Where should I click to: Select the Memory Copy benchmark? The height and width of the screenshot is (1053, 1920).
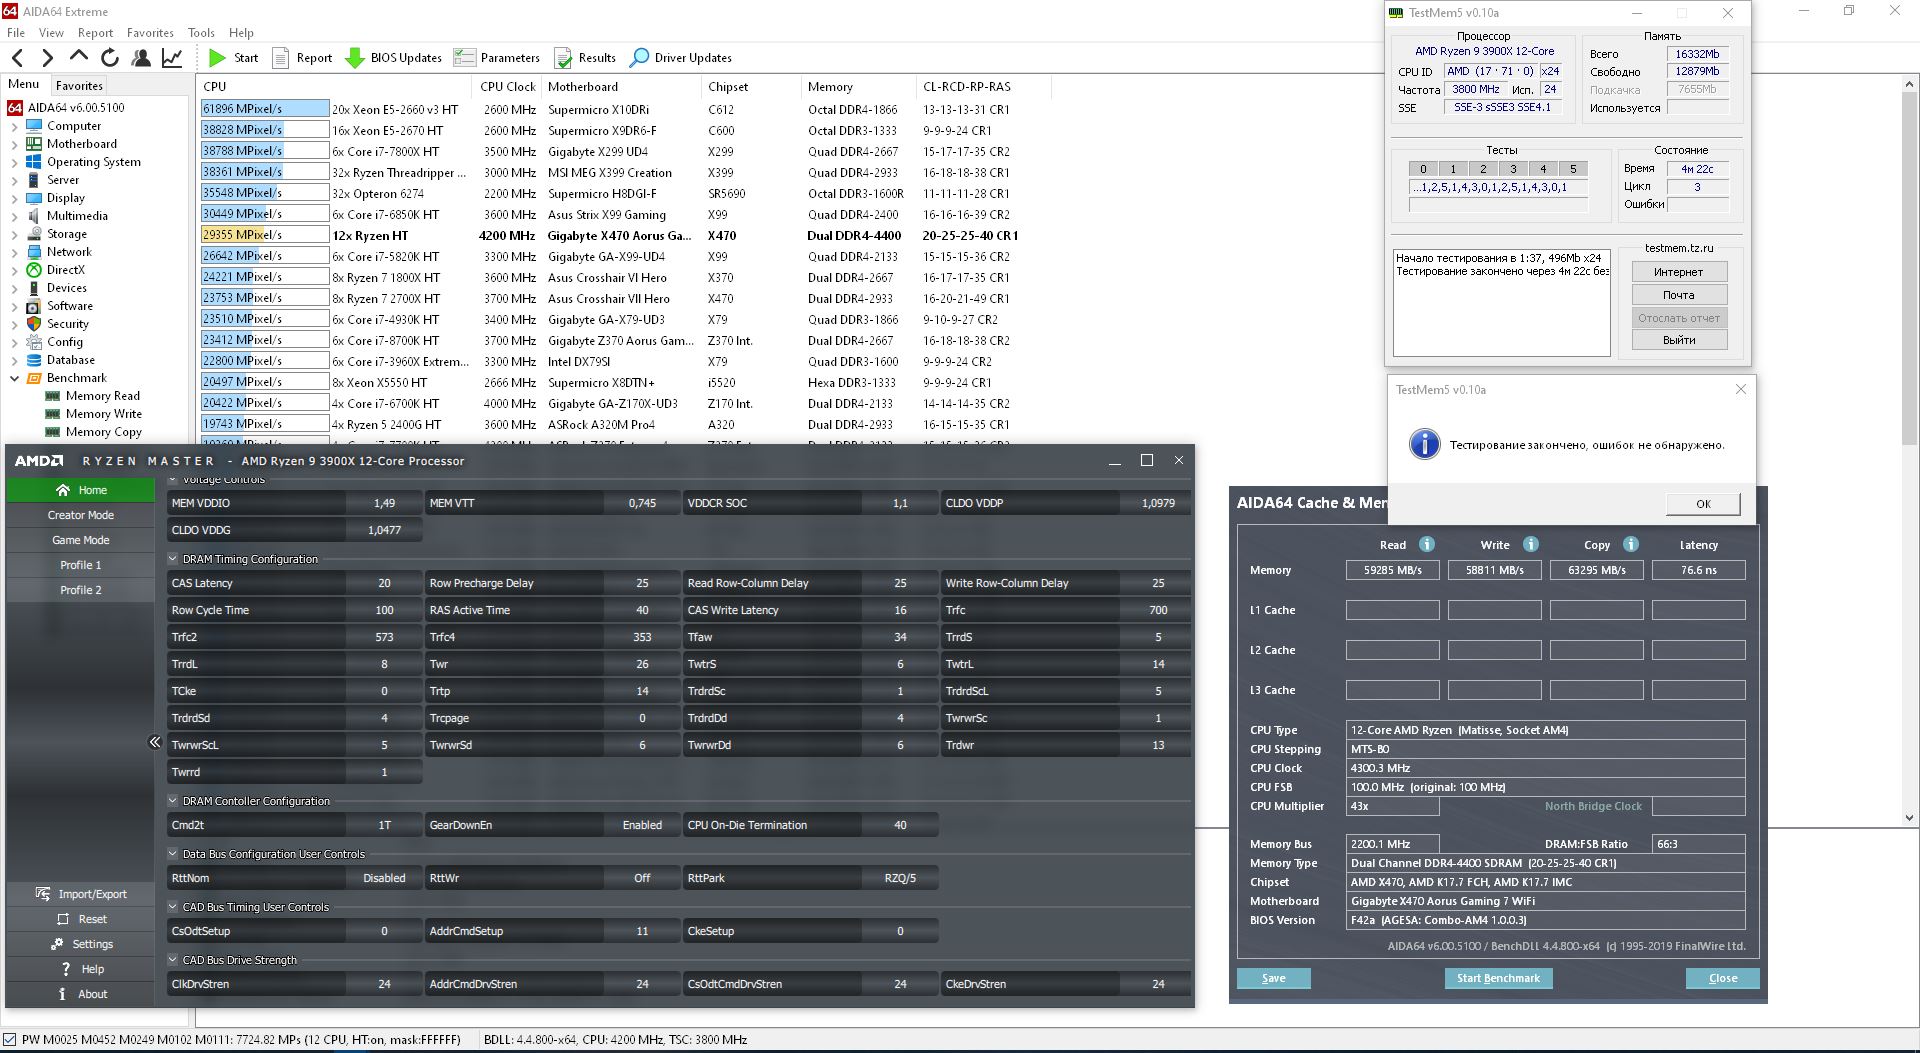[103, 432]
